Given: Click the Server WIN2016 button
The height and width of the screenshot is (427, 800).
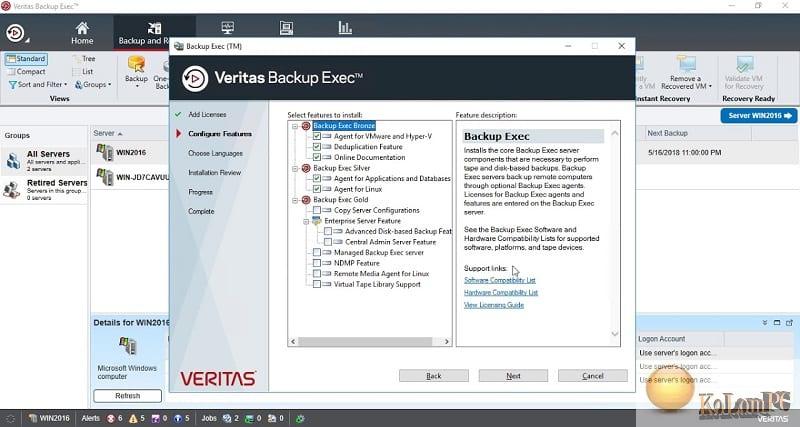Looking at the screenshot, I should pos(759,116).
